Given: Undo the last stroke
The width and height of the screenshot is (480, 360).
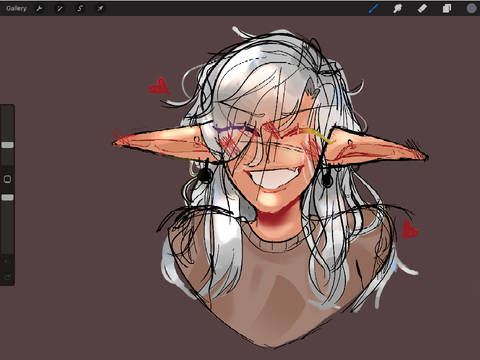Looking at the screenshot, I should [7, 262].
